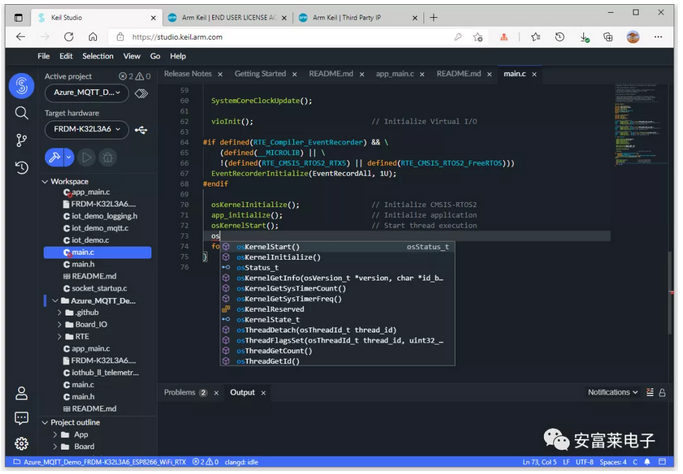
Task: Click the icon next to the active project dropdown
Action: tap(141, 93)
